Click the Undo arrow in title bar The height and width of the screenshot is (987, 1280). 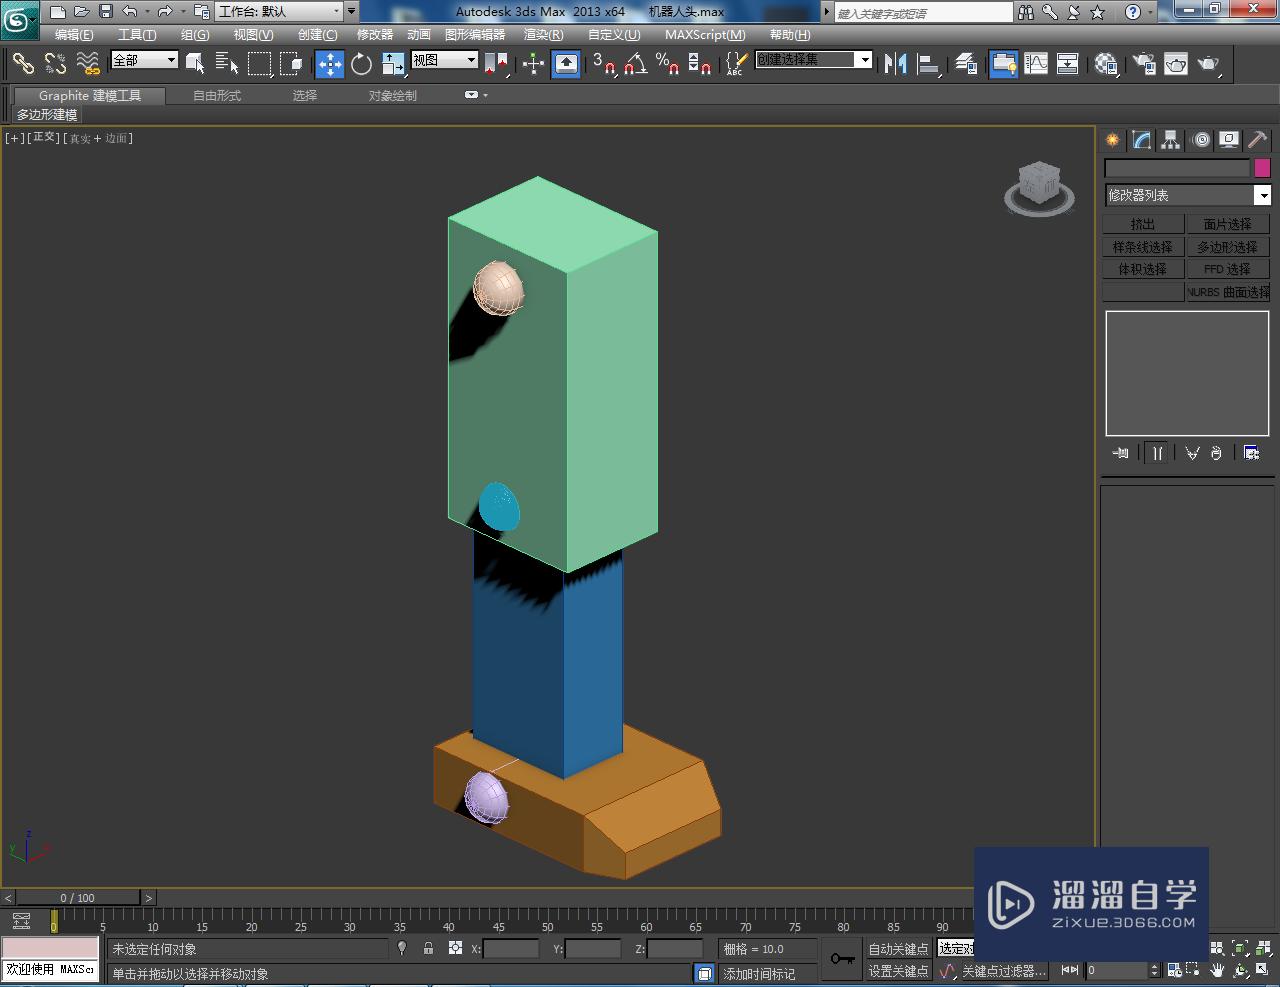pyautogui.click(x=130, y=12)
